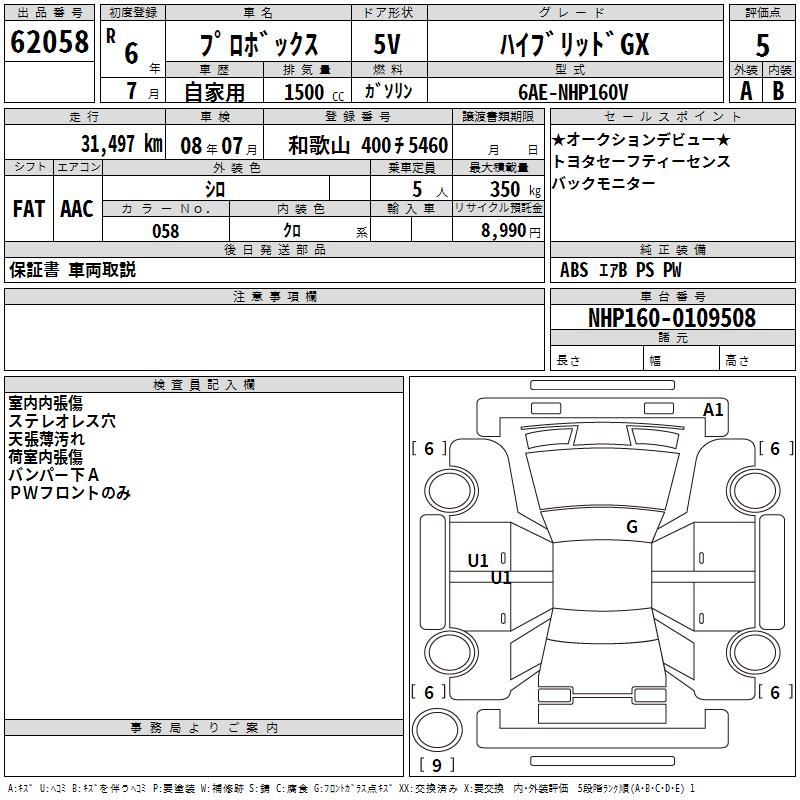The height and width of the screenshot is (800, 800).
Task: Click the 検査員記入欄 header
Action: pyautogui.click(x=204, y=385)
